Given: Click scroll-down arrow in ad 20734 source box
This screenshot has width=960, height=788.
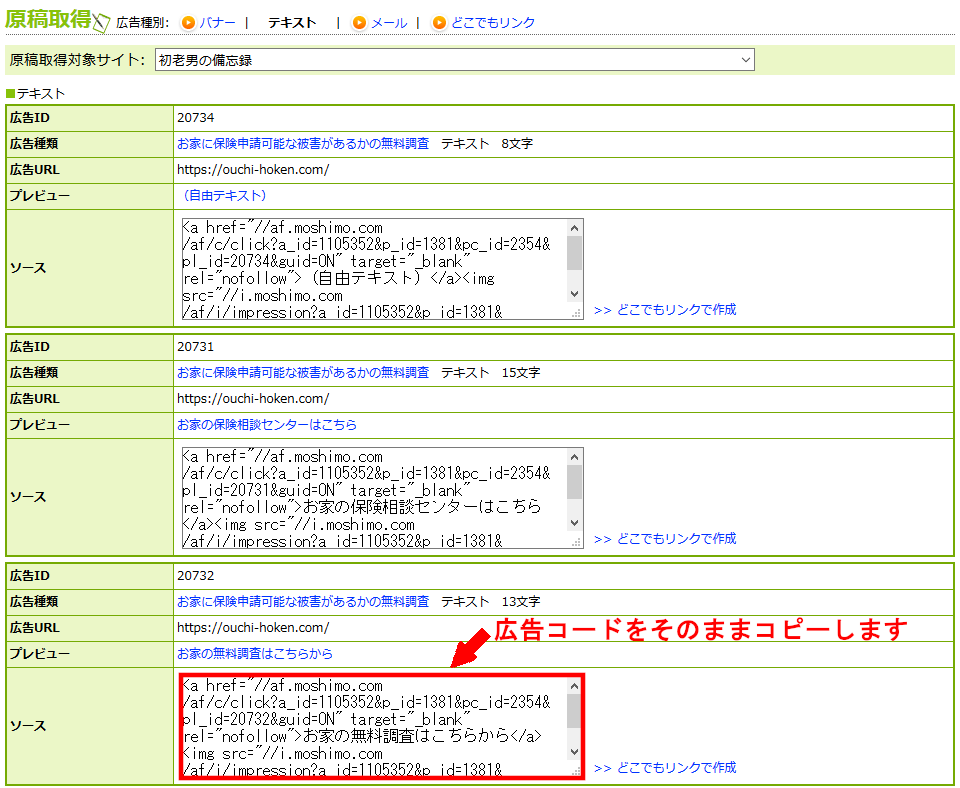Looking at the screenshot, I should [x=574, y=294].
